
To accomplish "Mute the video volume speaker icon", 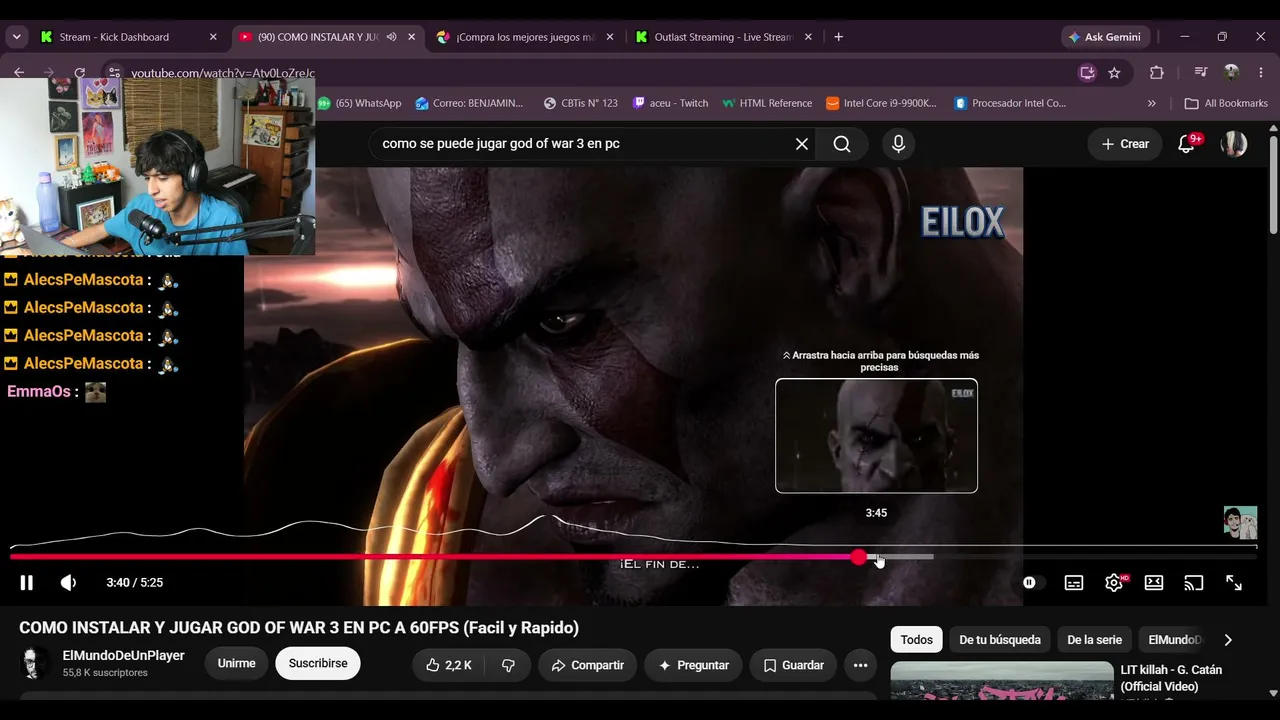I will coord(68,583).
